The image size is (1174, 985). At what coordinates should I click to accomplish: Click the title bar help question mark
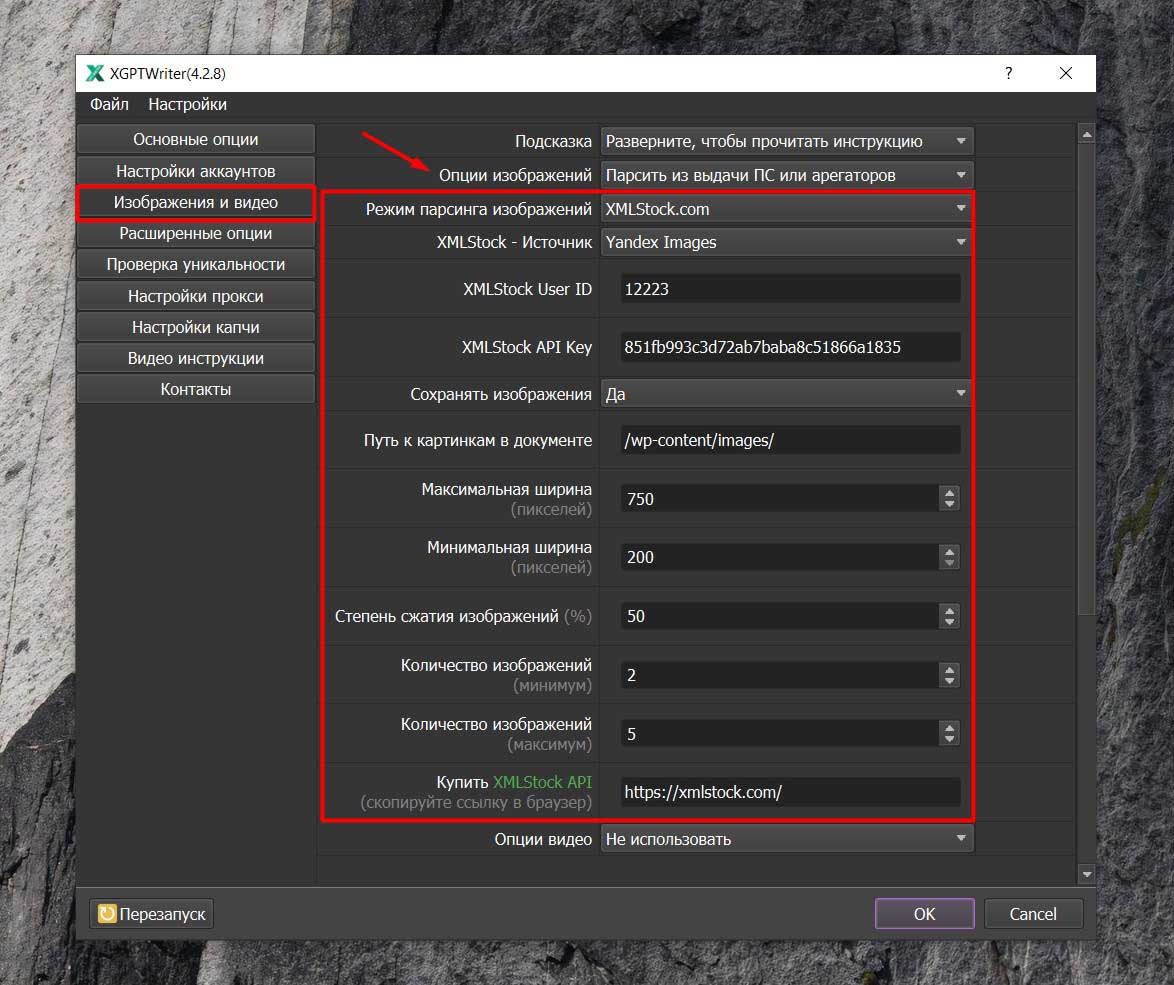(1008, 73)
